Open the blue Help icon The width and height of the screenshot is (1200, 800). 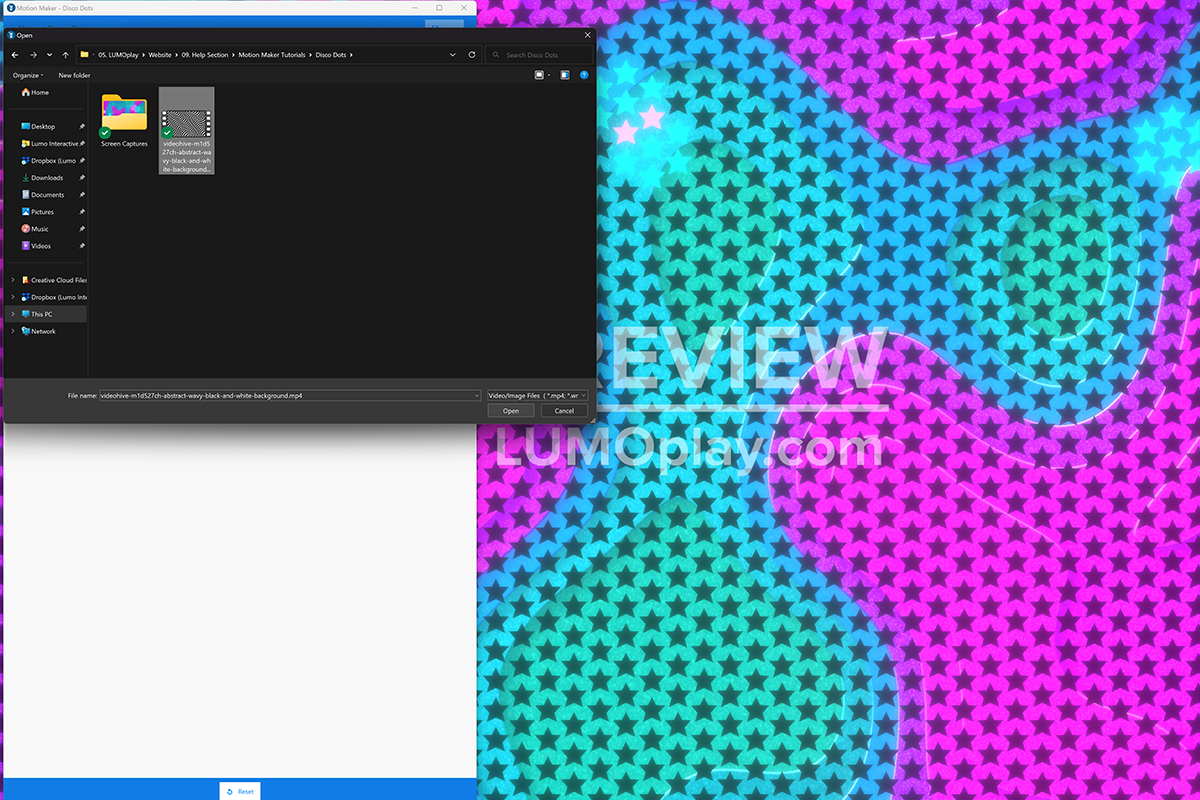pos(584,75)
